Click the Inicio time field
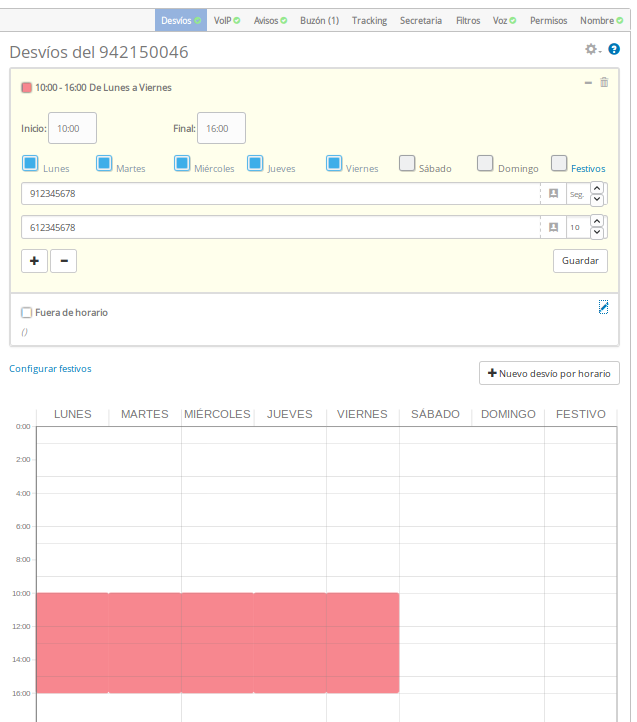 point(72,128)
